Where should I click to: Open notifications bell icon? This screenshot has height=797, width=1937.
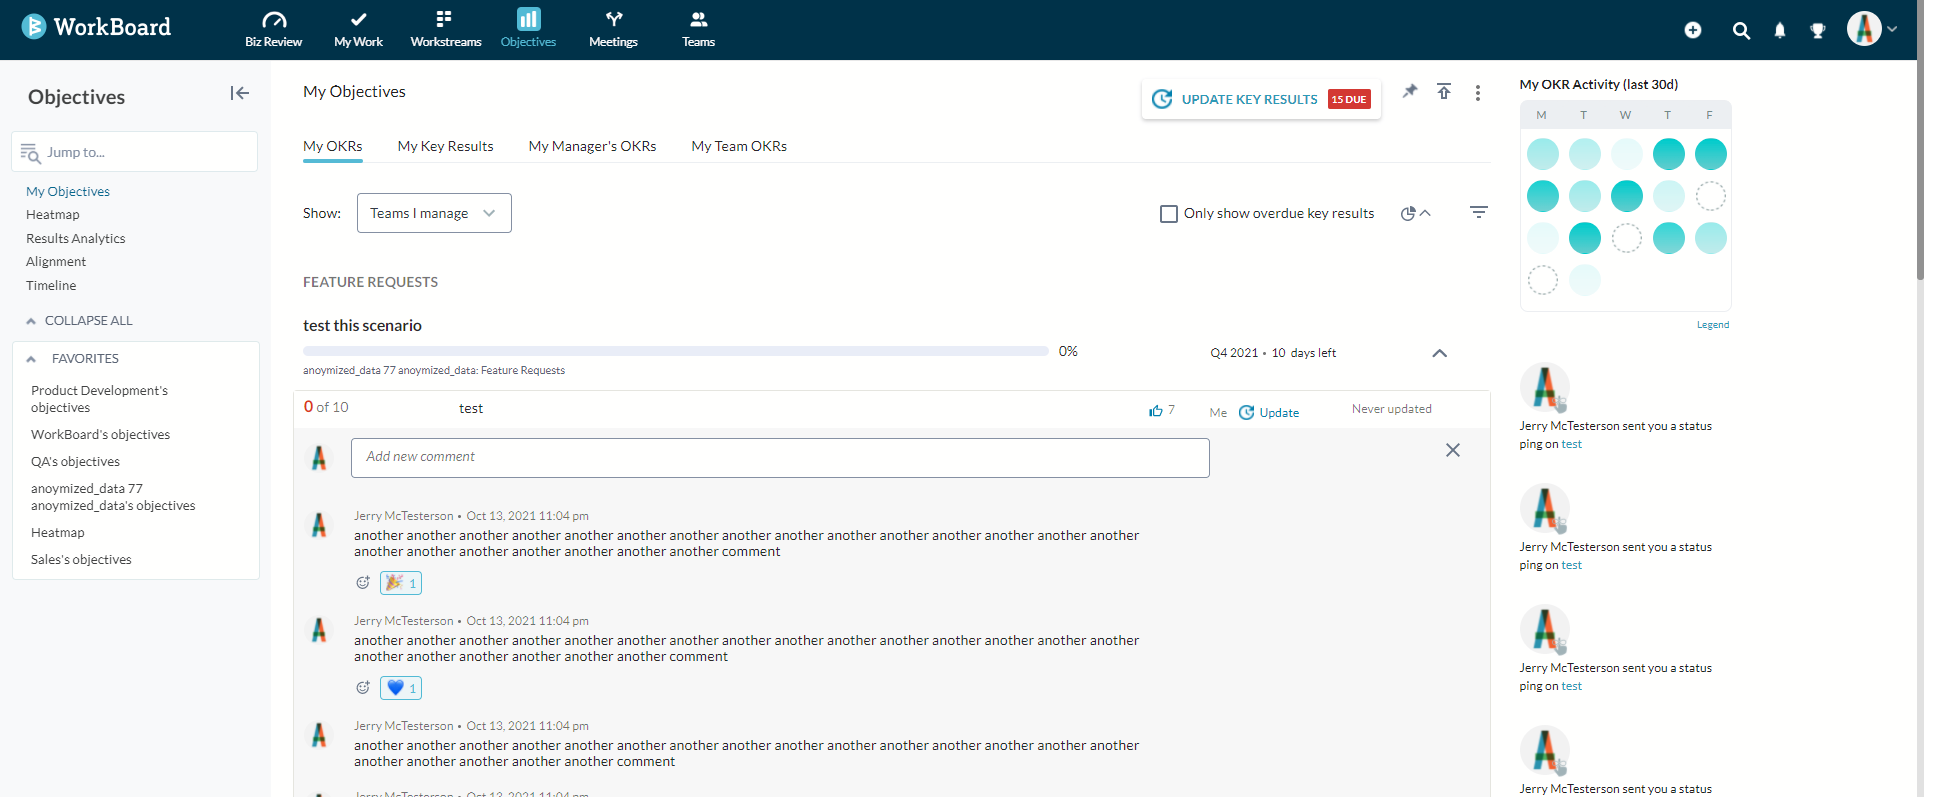(x=1779, y=31)
